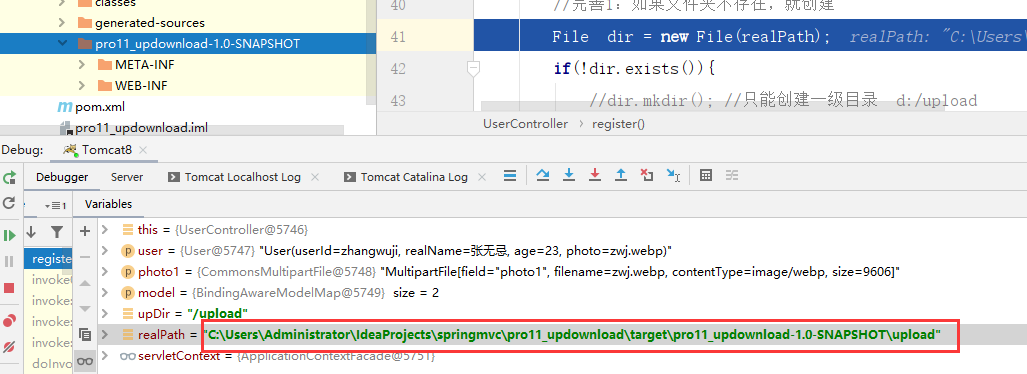Click the Rerun Tomcat8 icon
The image size is (1027, 374).
pos(9,178)
